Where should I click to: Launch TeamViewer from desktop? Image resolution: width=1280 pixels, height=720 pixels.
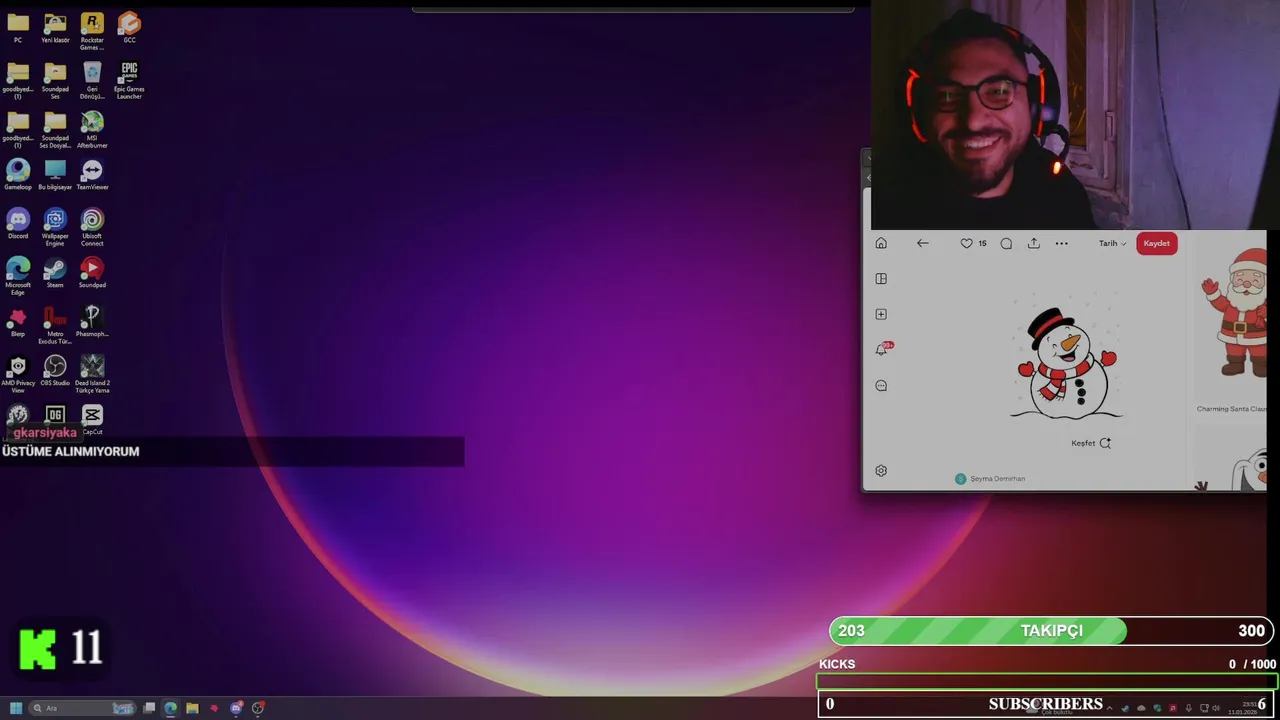92,174
